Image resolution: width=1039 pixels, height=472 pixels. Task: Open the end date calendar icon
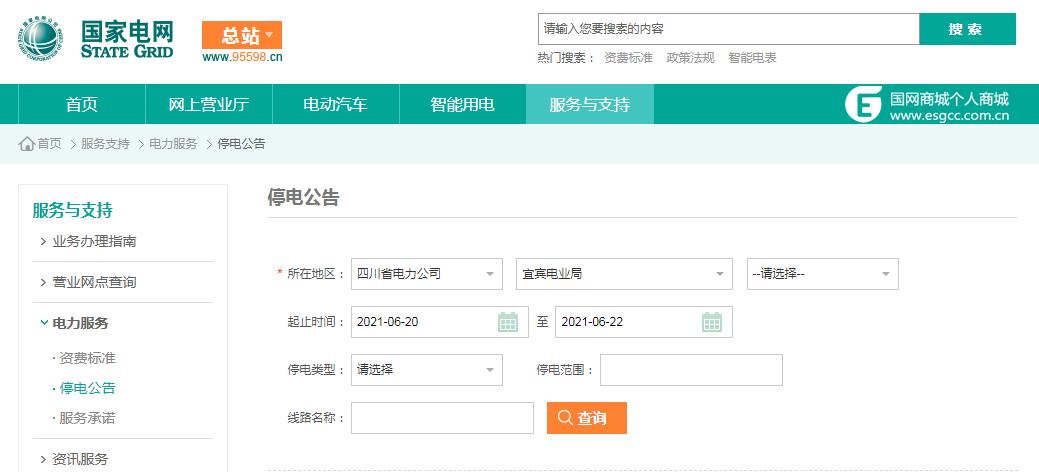click(712, 322)
